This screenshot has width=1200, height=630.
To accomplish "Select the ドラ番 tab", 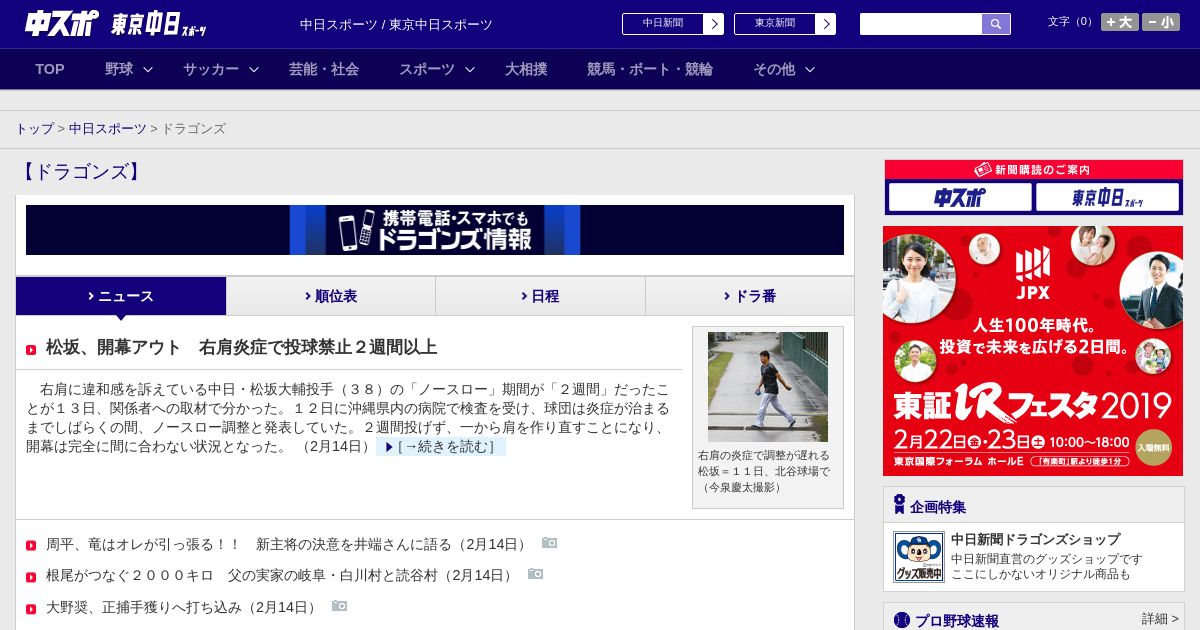I will click(750, 296).
